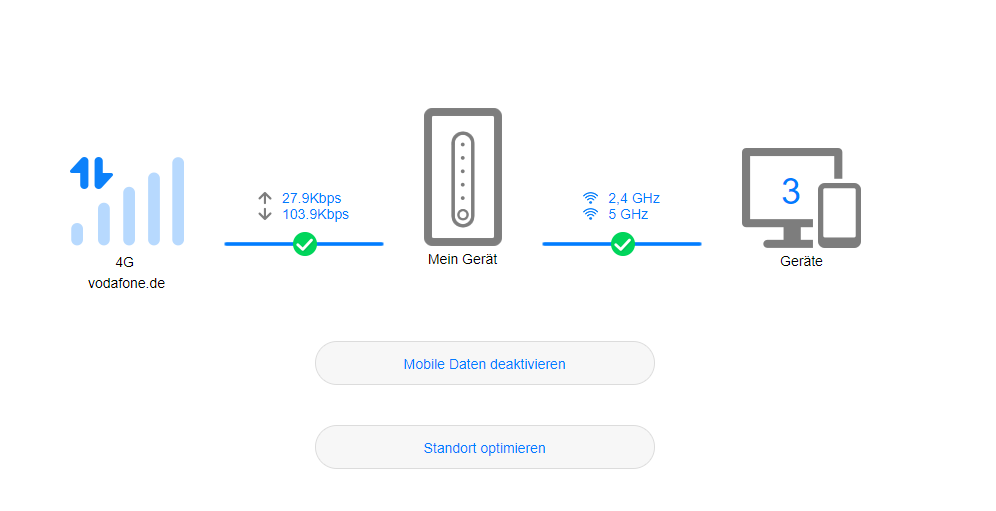Click the number 3 device count

tap(790, 191)
